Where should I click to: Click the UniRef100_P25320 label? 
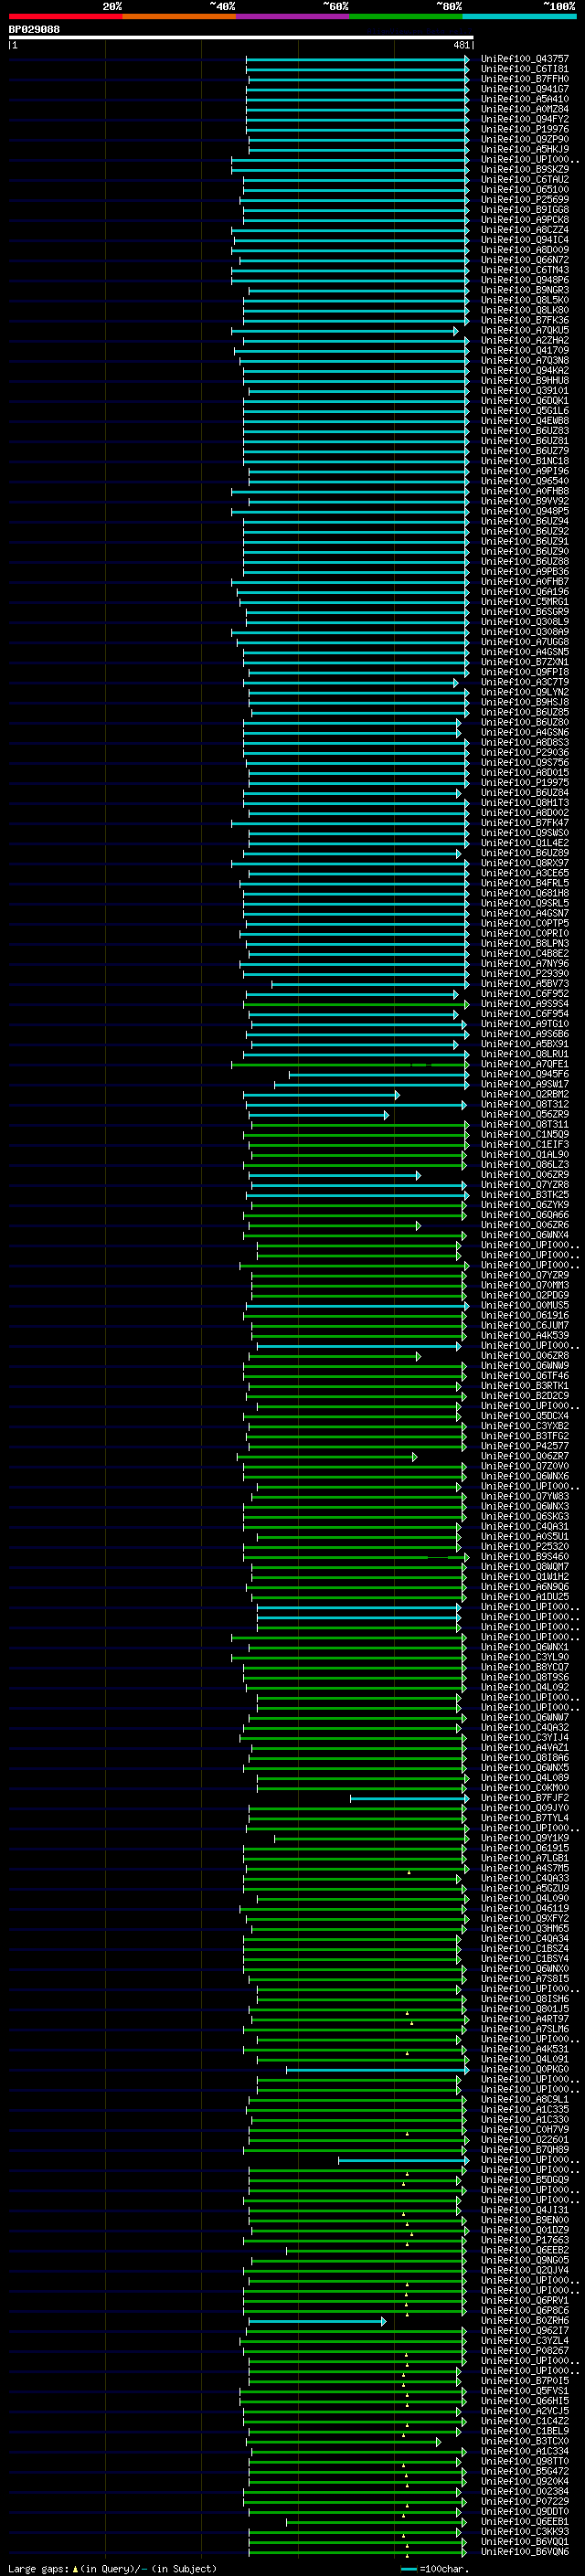[x=525, y=1547]
